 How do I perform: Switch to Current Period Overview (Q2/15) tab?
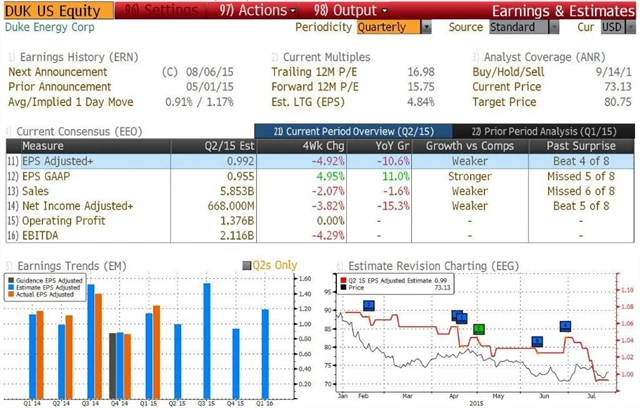[353, 131]
